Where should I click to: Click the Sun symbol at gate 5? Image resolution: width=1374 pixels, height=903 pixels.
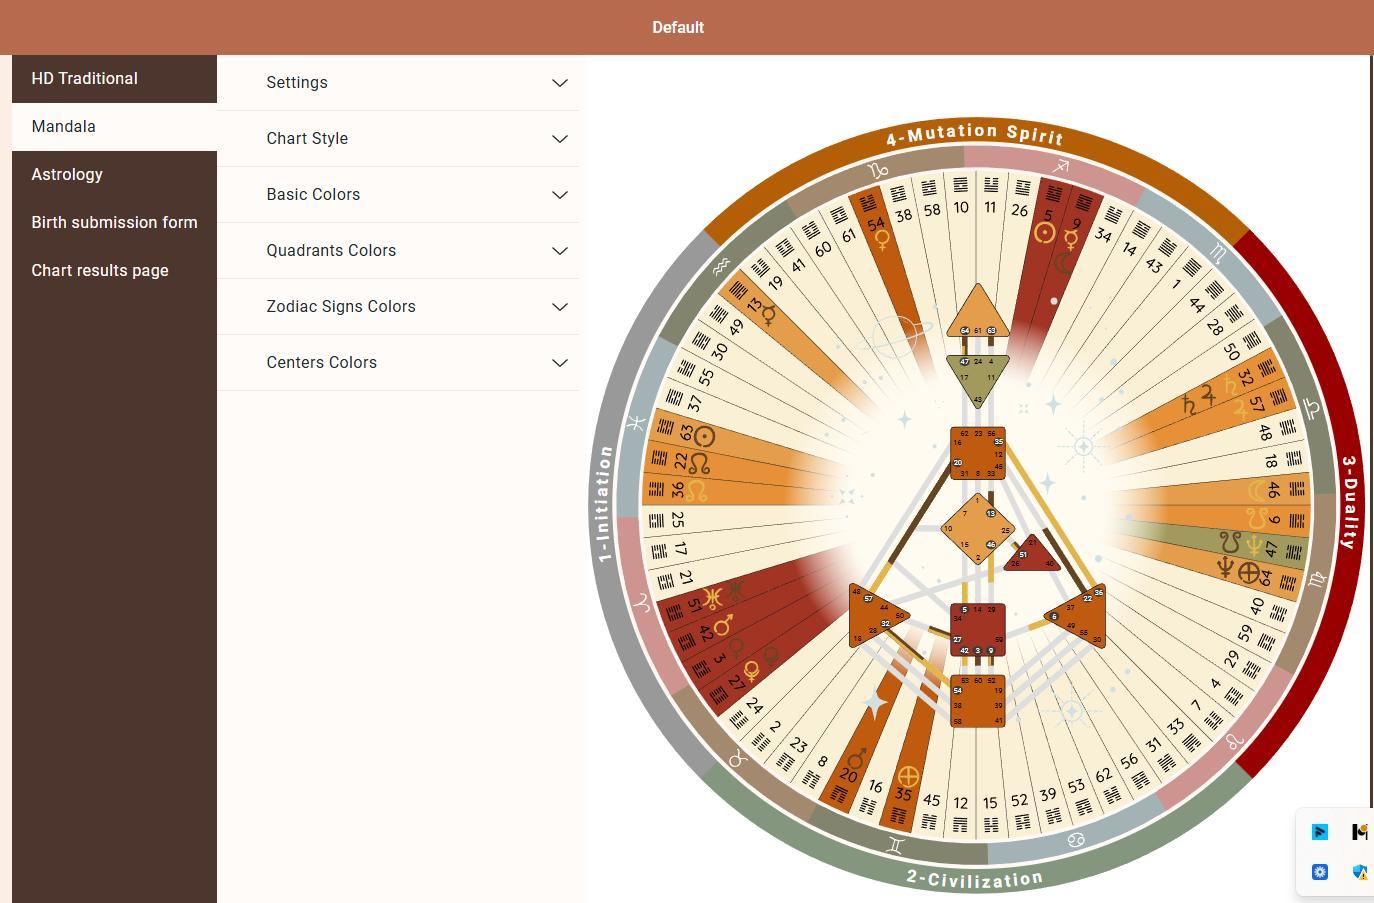click(x=1045, y=233)
